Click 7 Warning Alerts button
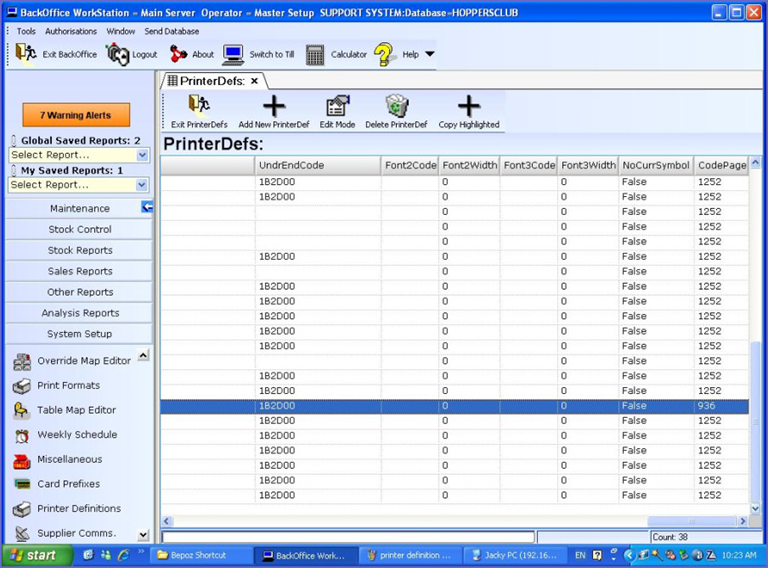 (76, 116)
